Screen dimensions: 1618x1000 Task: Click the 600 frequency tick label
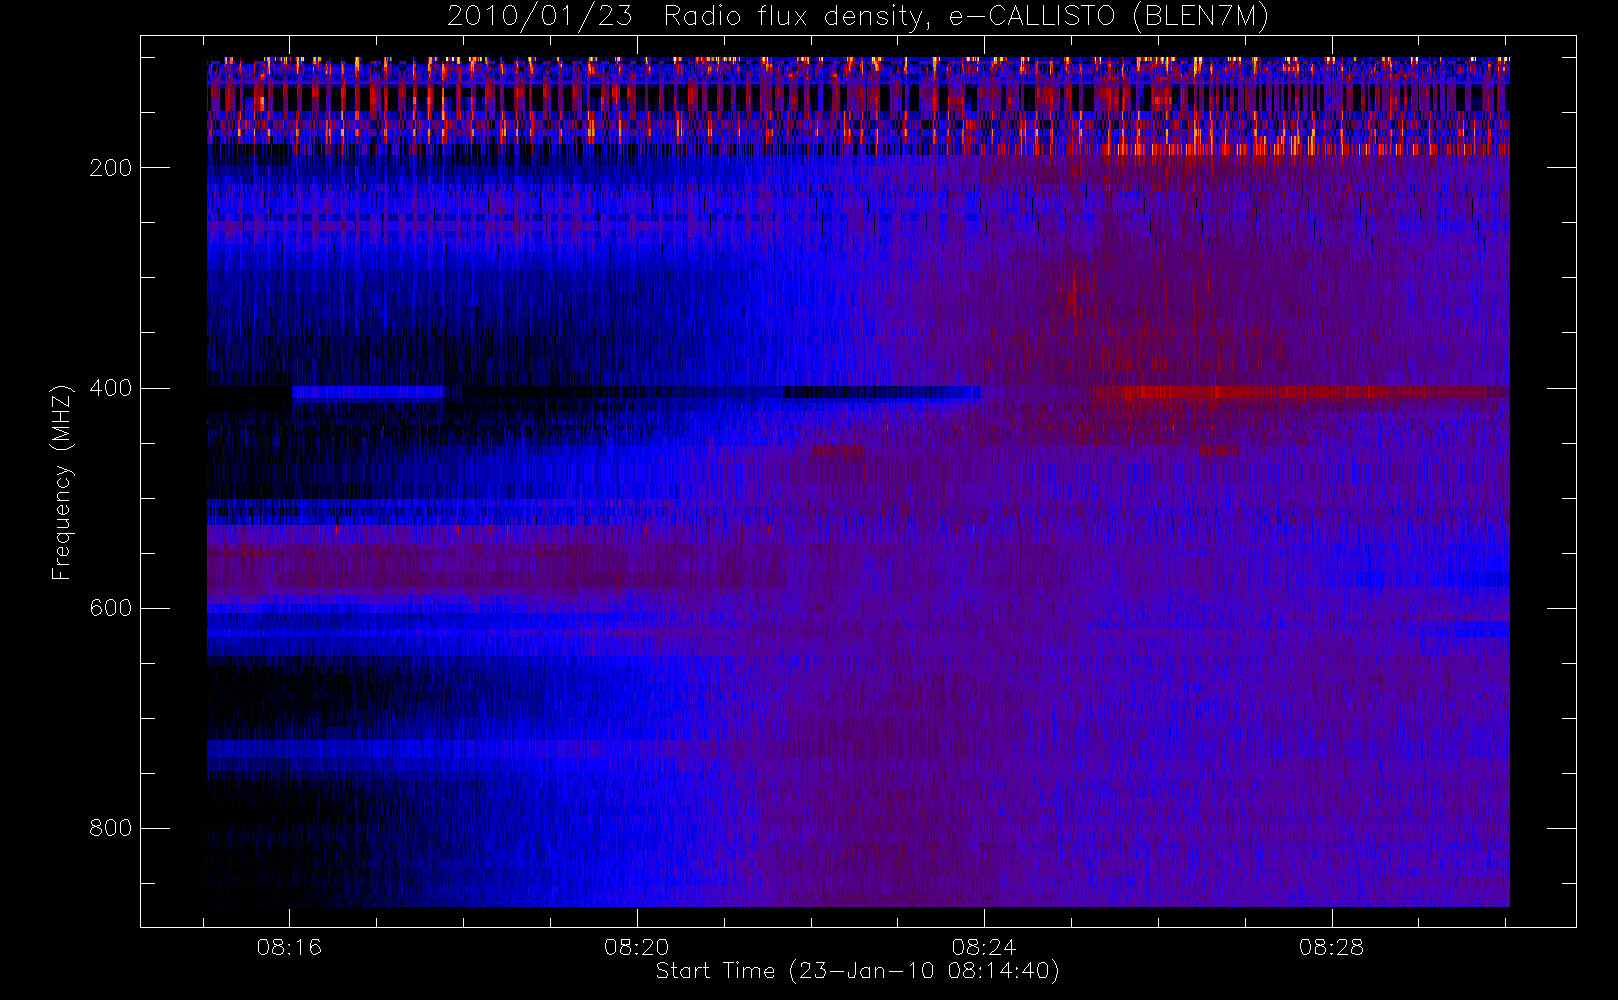[x=111, y=608]
